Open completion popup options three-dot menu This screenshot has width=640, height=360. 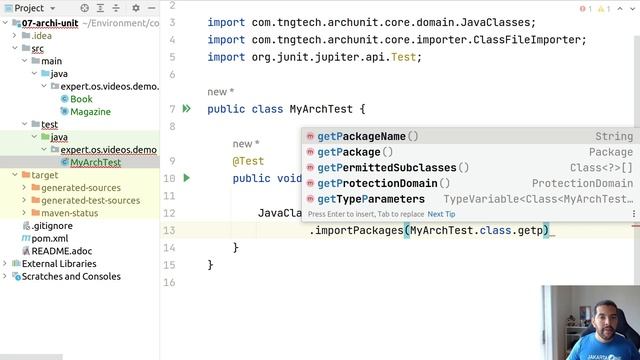633,213
